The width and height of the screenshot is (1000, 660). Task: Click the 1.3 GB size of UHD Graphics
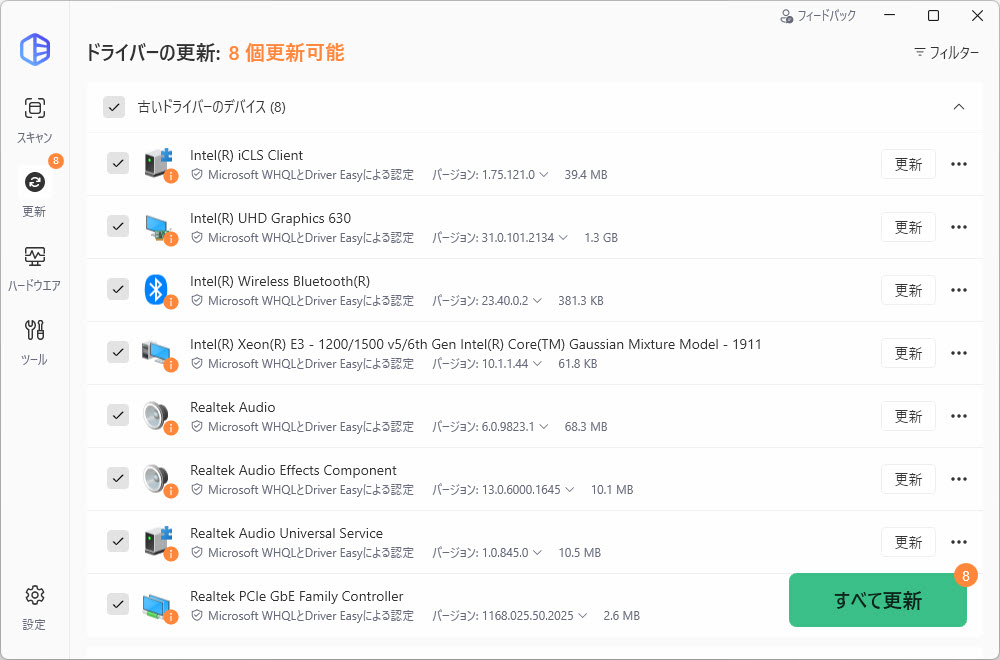(601, 238)
